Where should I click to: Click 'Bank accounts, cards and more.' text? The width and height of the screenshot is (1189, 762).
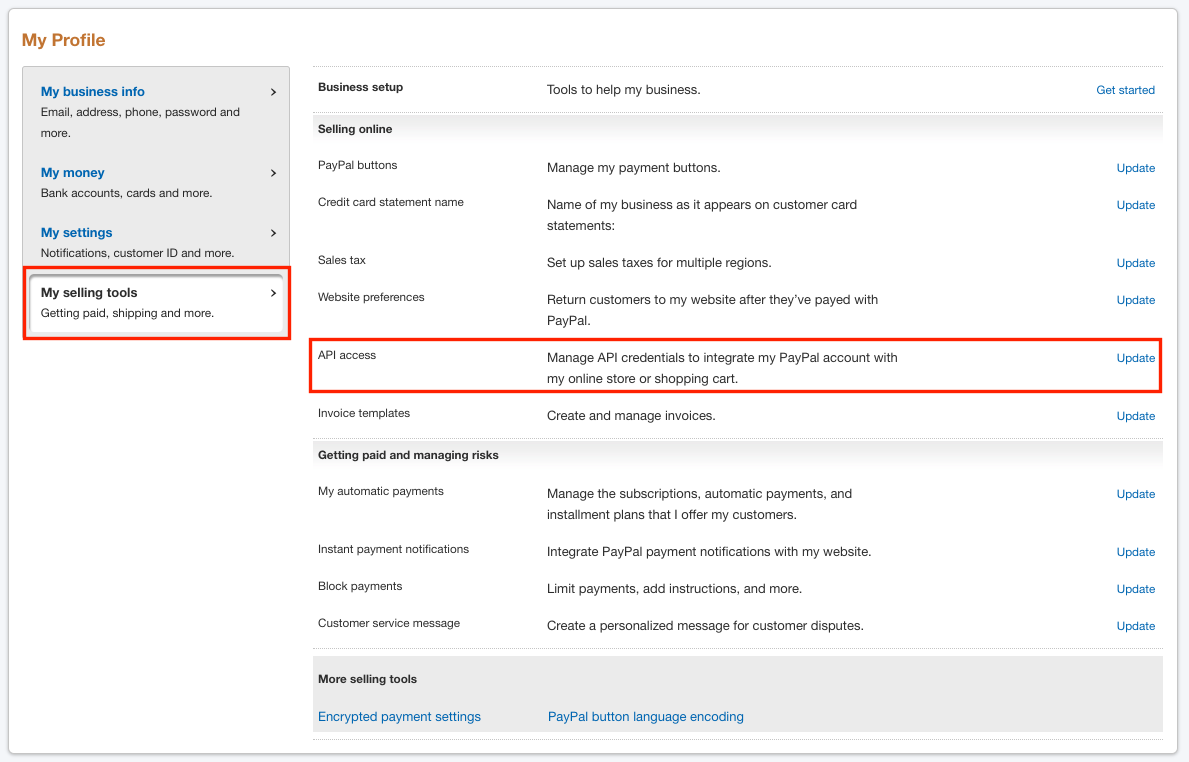127,193
